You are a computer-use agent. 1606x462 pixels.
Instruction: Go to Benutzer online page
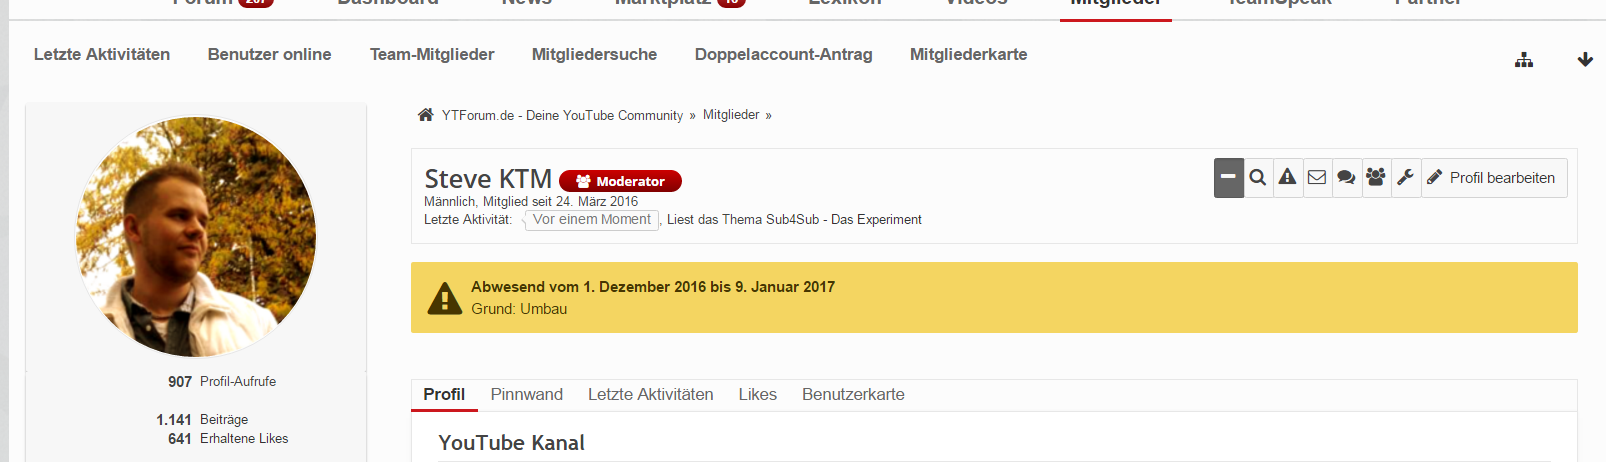point(269,55)
